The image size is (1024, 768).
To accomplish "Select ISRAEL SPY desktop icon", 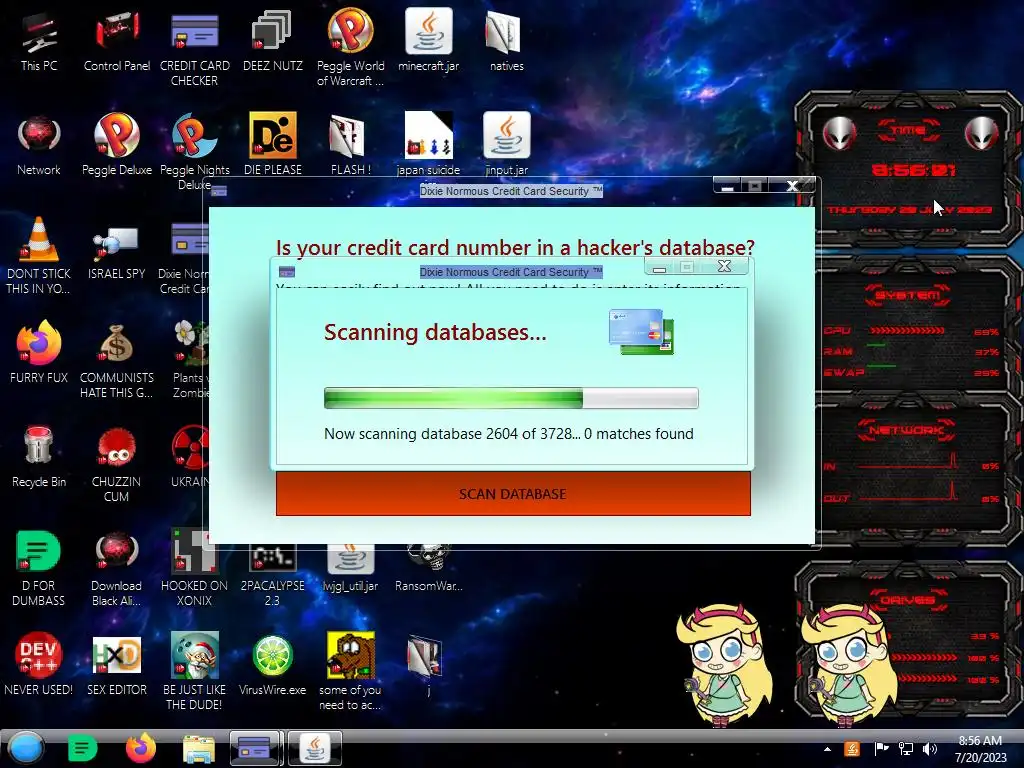I will point(117,253).
